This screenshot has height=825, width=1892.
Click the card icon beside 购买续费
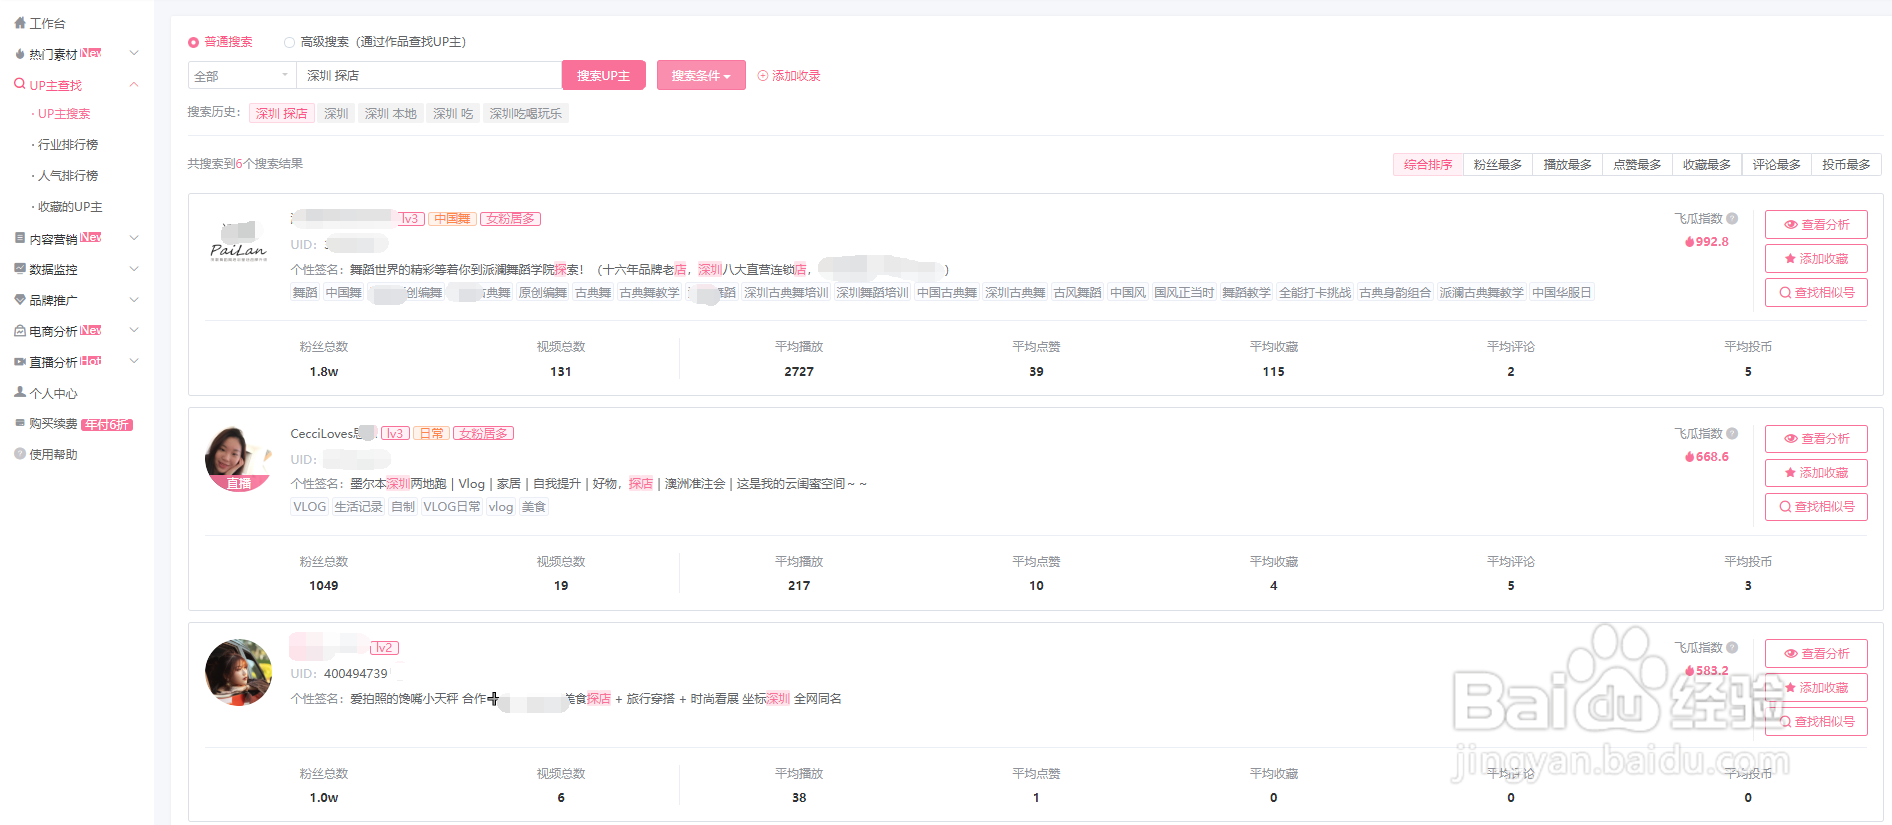tap(20, 423)
